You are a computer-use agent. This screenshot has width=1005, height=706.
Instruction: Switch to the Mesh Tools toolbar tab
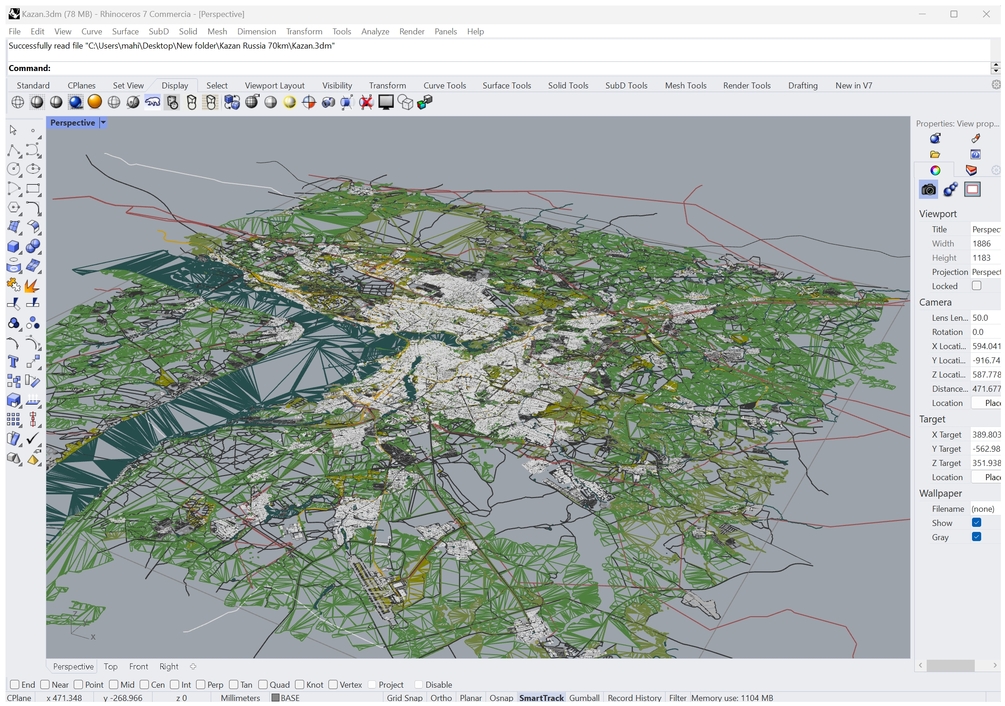(685, 86)
